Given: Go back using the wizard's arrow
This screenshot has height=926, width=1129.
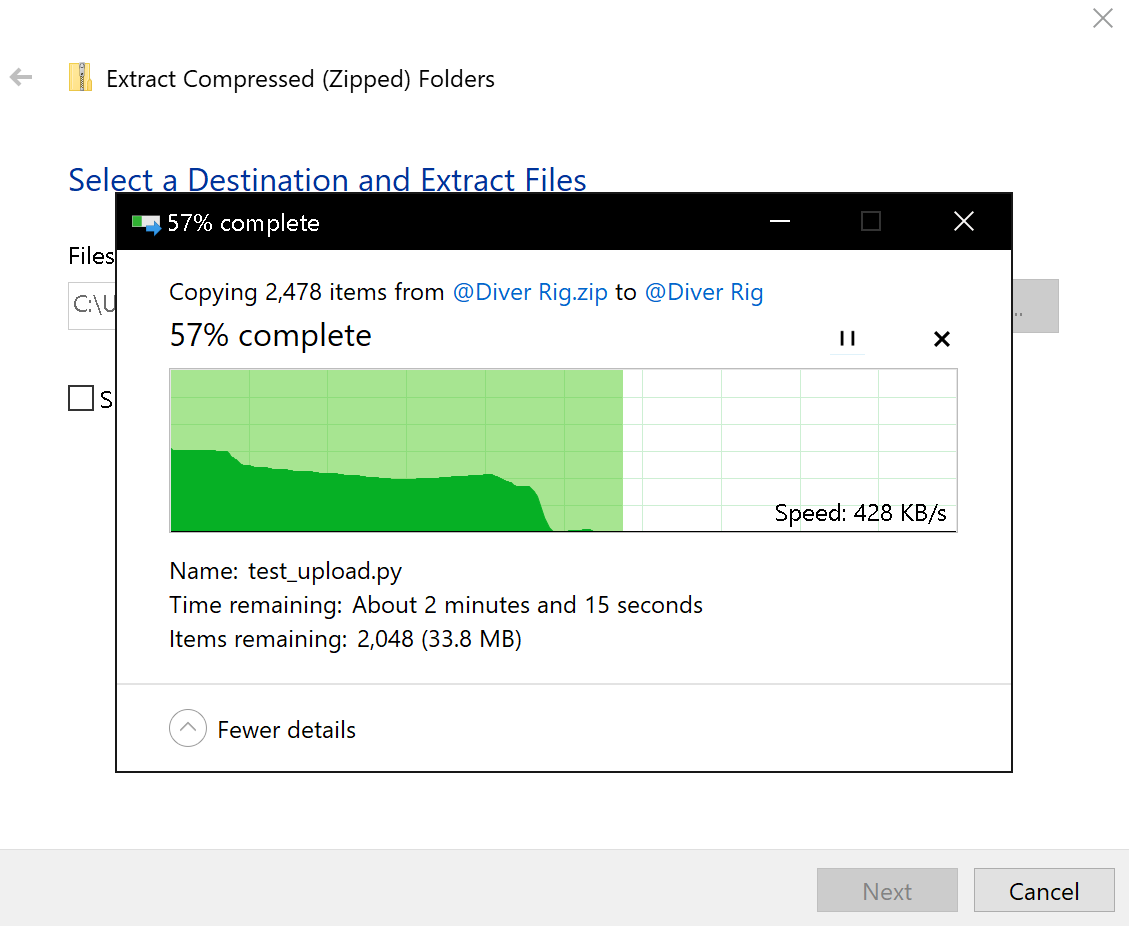Looking at the screenshot, I should (21, 77).
